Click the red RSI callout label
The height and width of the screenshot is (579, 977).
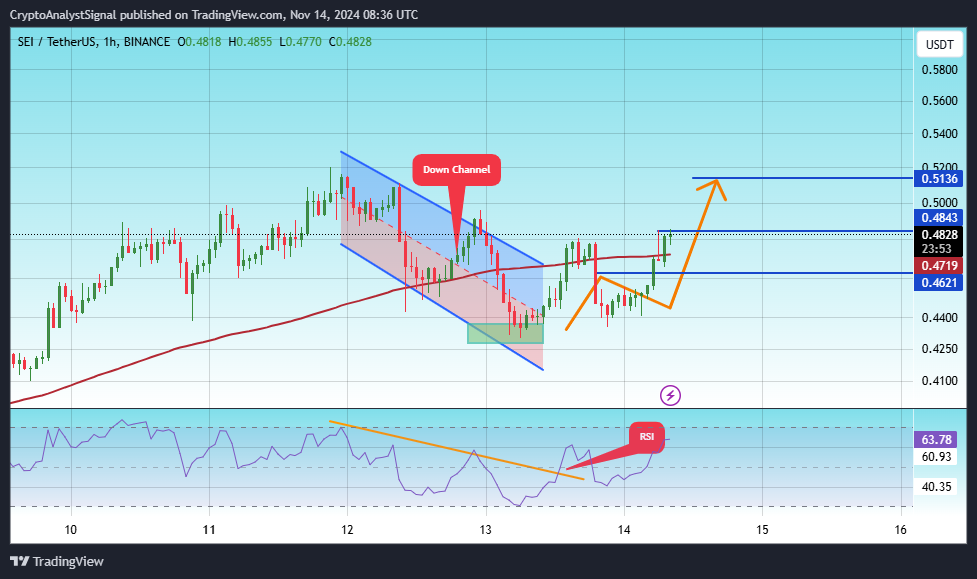(647, 437)
